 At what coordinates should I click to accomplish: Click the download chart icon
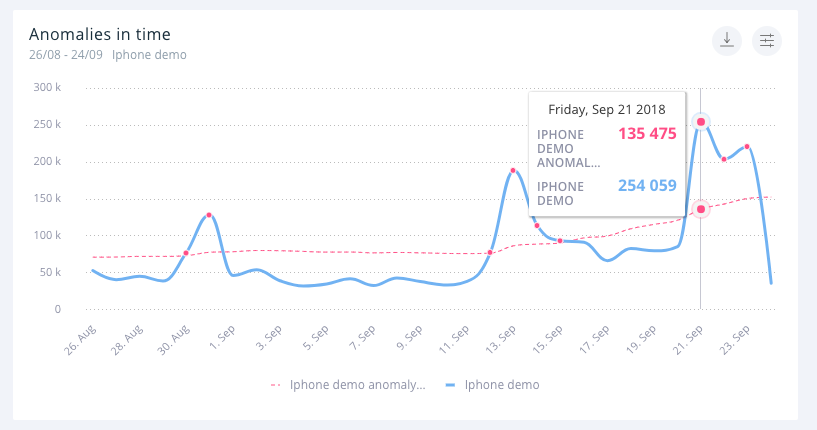727,41
